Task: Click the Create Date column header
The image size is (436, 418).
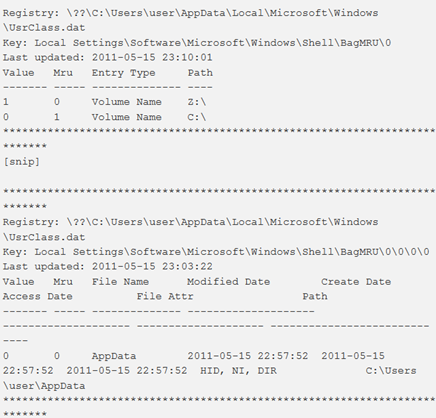Action: point(356,282)
